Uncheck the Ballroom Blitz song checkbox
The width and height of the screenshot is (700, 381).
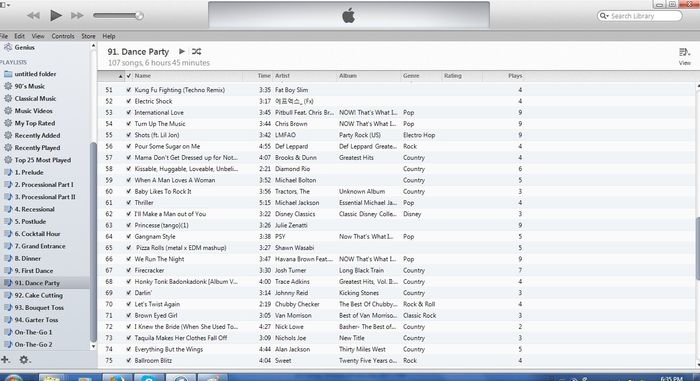tap(129, 360)
